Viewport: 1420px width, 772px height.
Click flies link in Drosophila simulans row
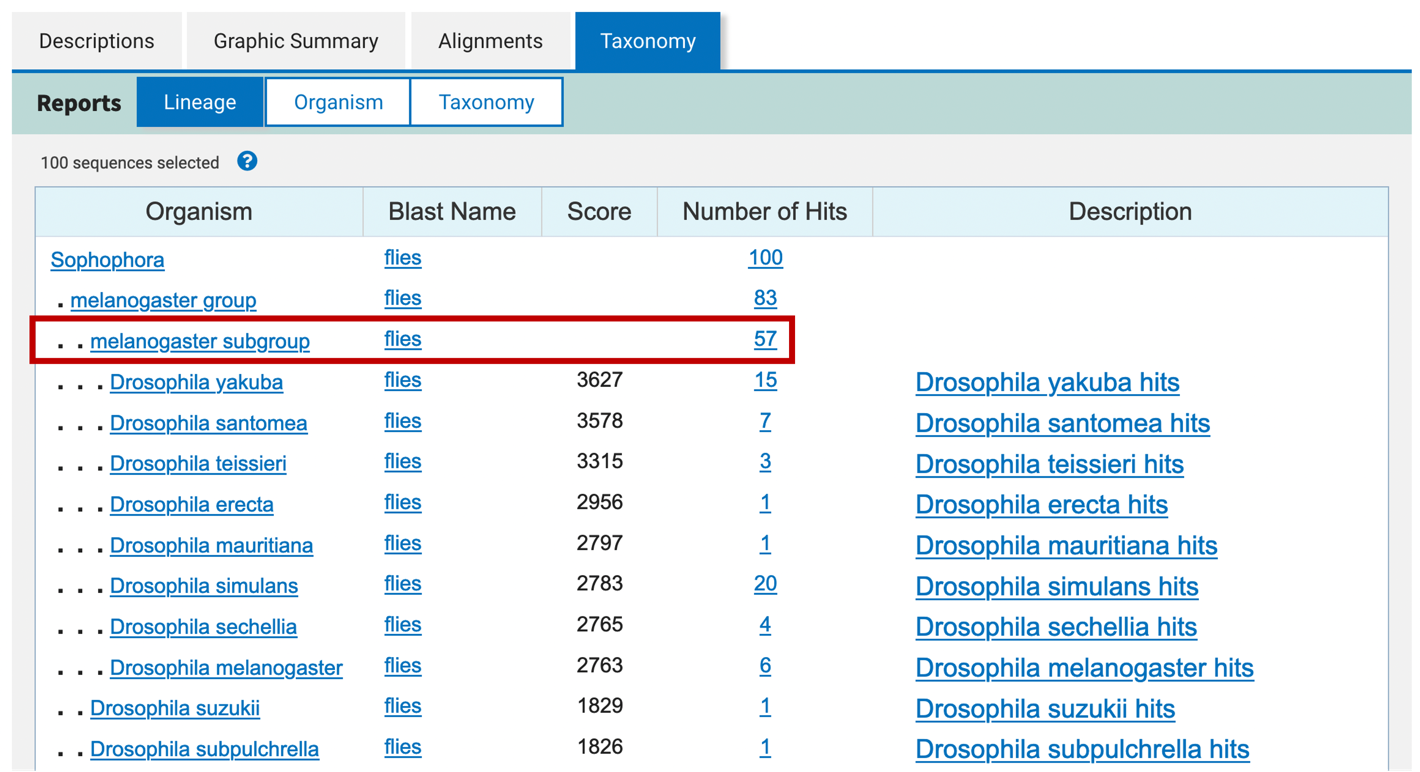402,584
